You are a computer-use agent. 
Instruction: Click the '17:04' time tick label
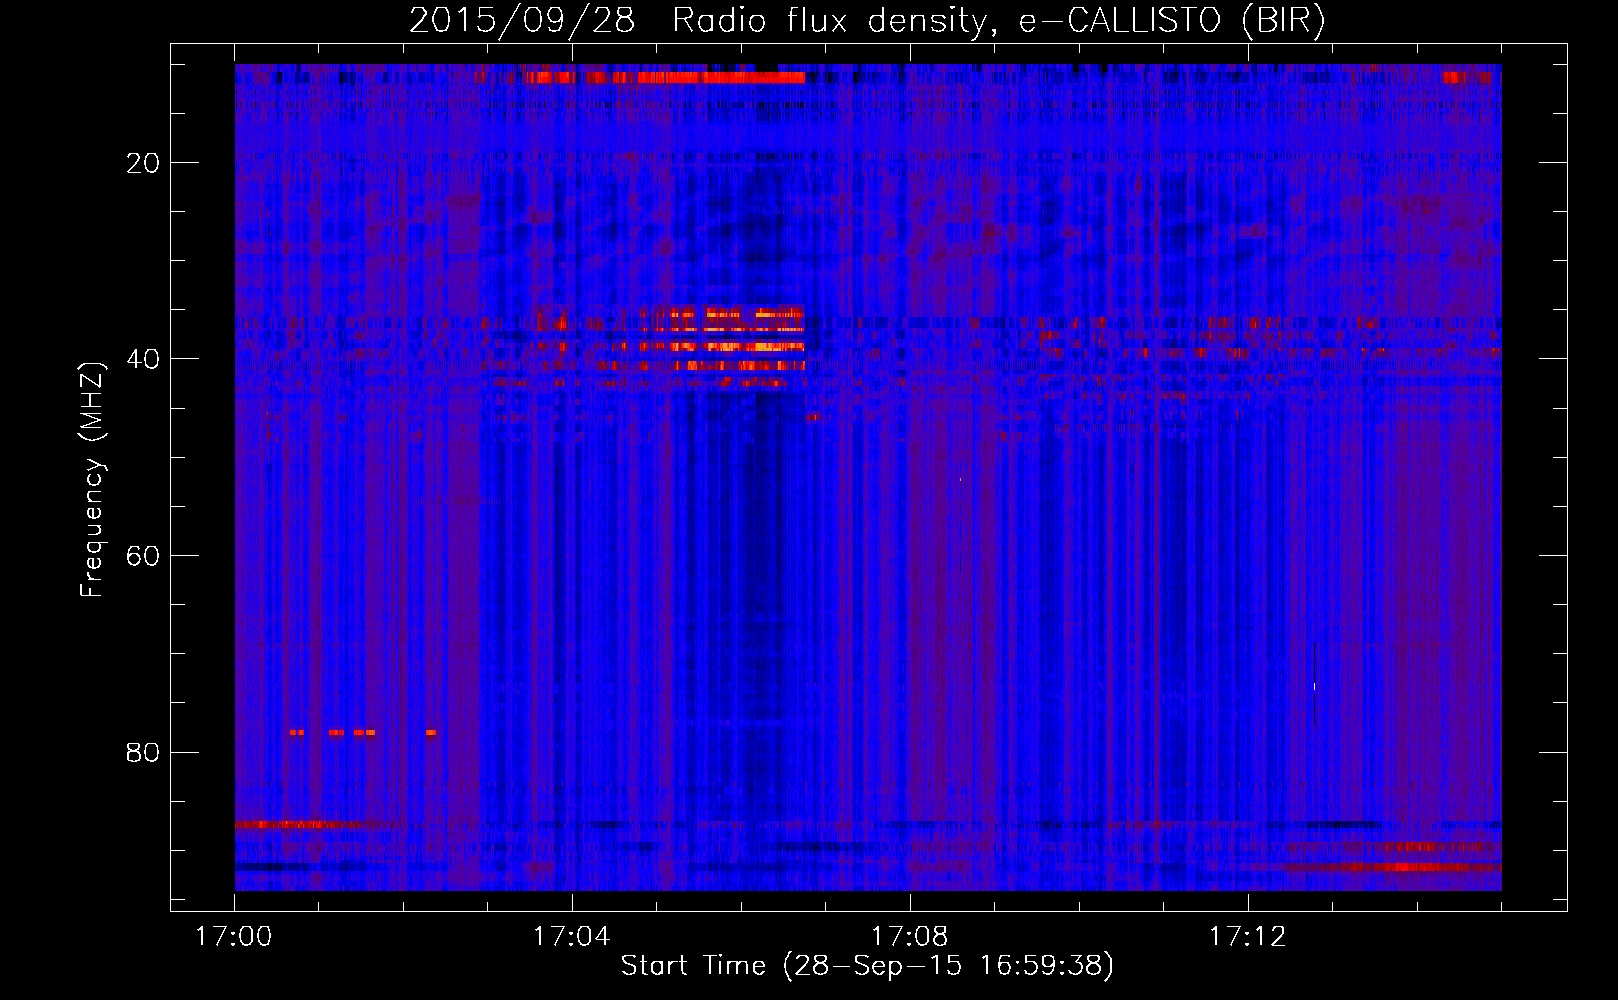coord(572,937)
